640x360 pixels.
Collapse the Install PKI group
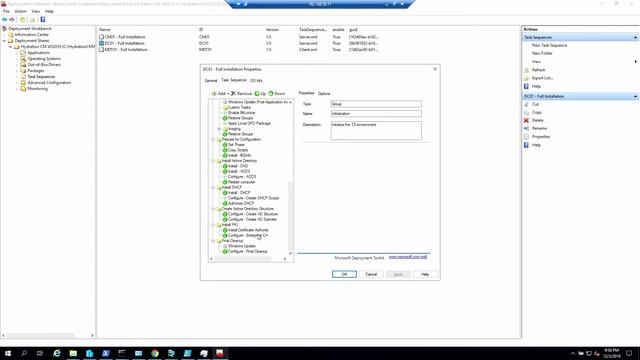pyautogui.click(x=213, y=224)
